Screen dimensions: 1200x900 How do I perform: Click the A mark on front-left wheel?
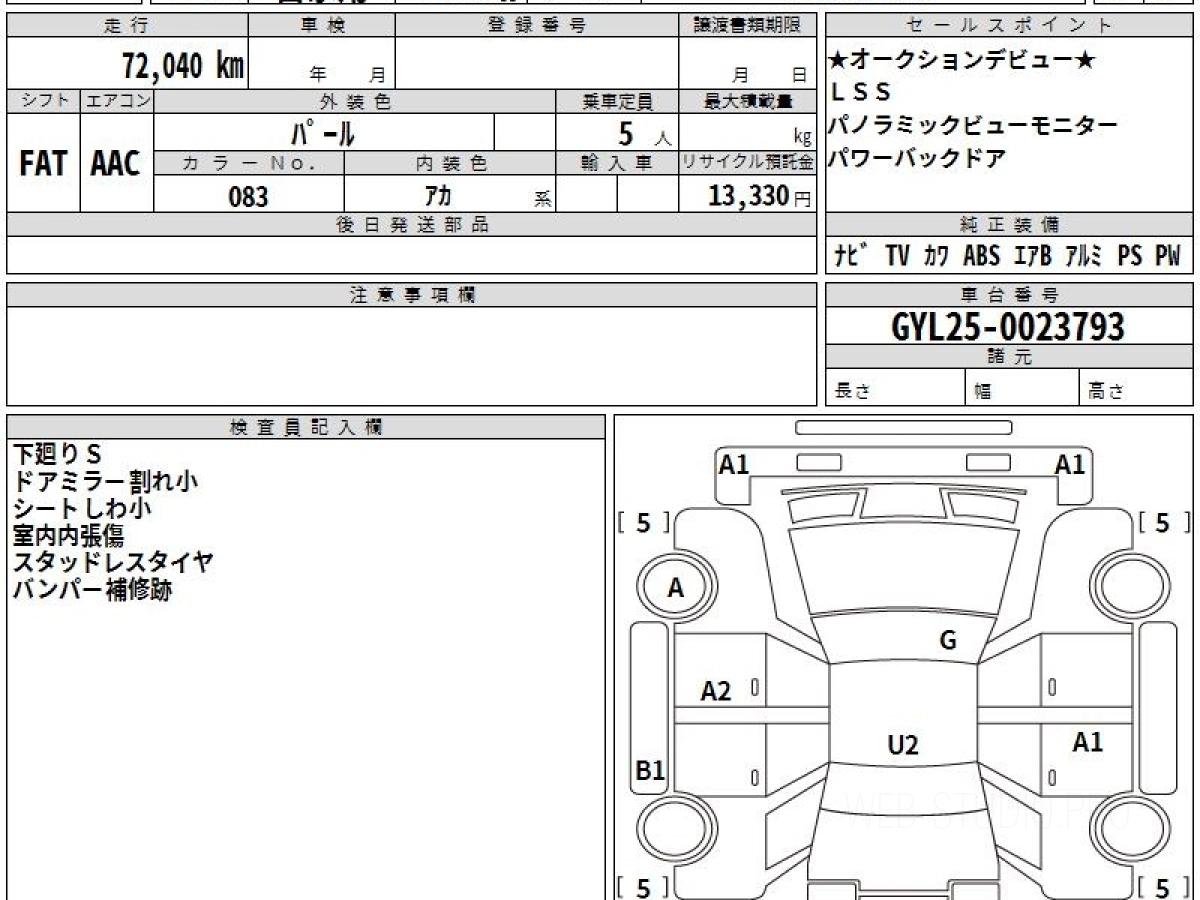(675, 589)
